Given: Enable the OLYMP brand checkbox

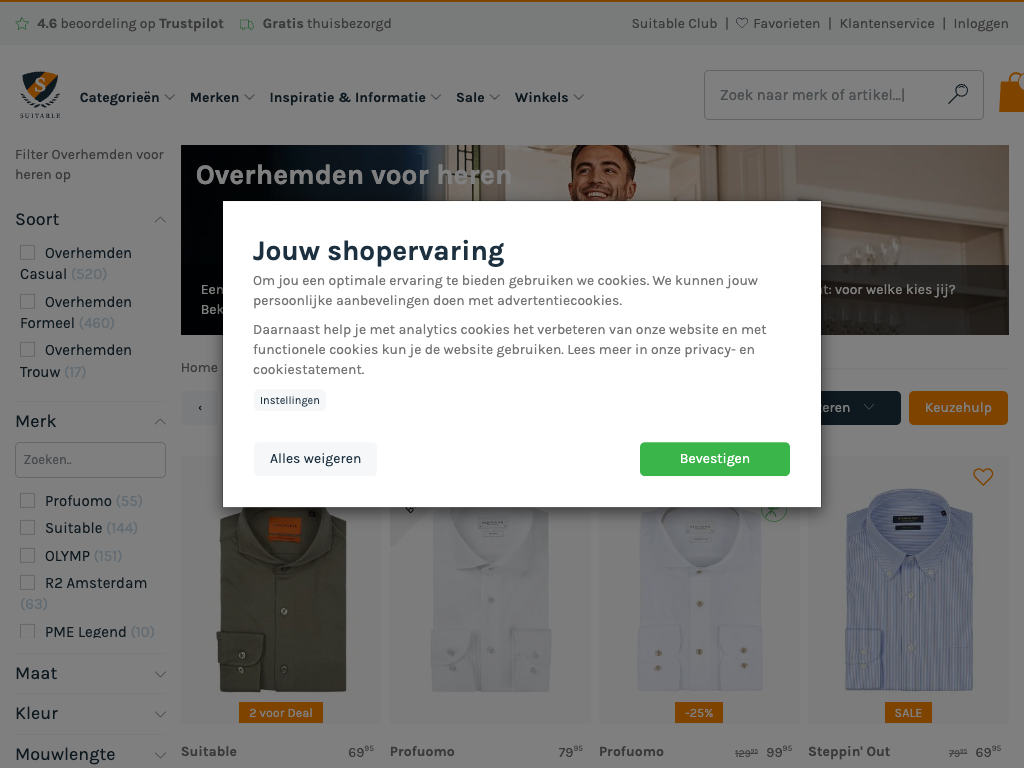Looking at the screenshot, I should click(x=27, y=556).
